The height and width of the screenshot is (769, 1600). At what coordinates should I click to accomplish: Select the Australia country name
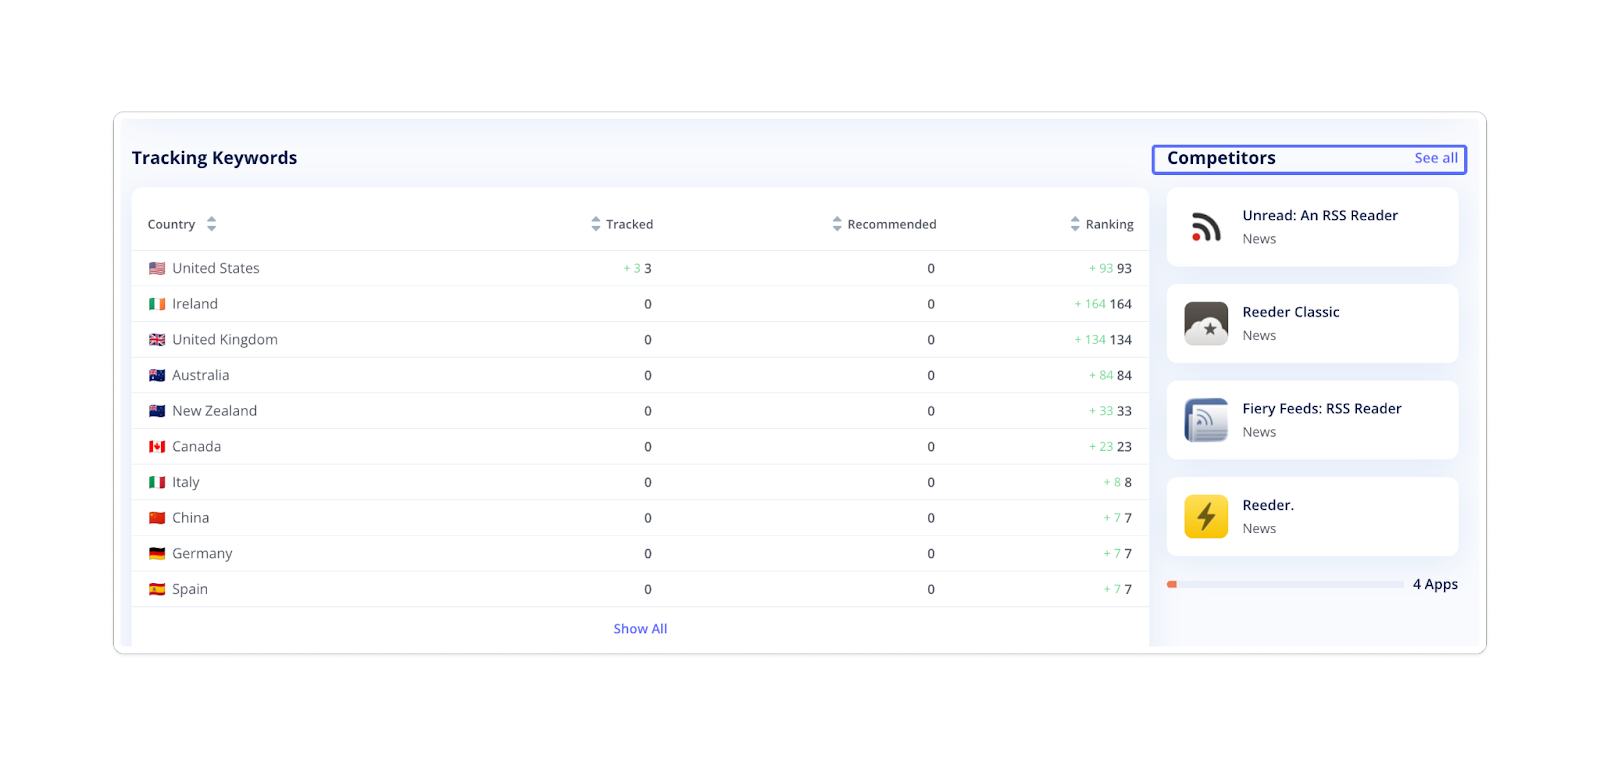pos(201,375)
